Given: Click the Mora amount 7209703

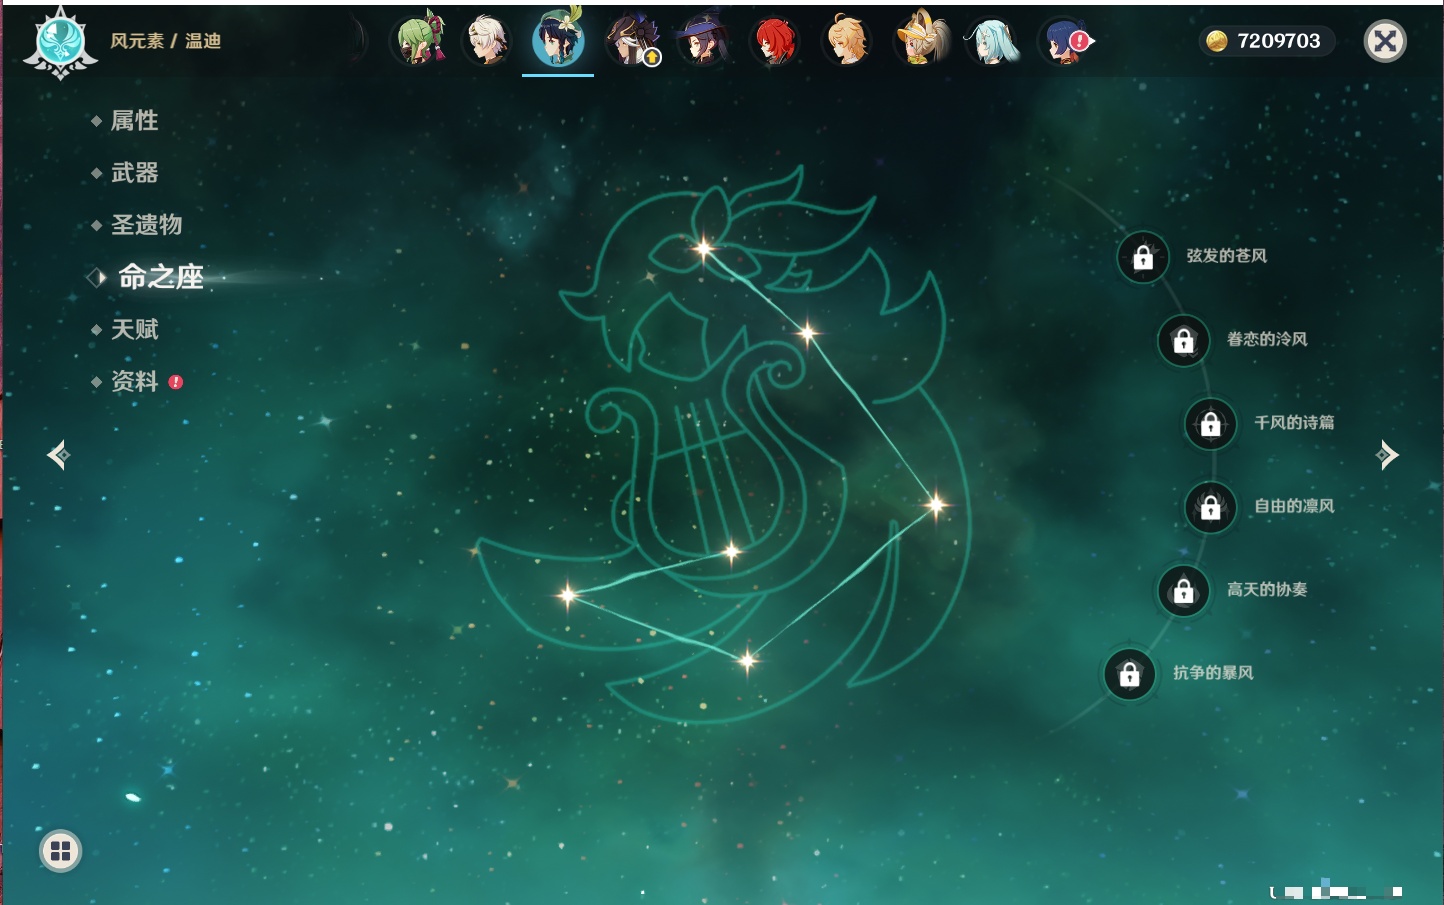Looking at the screenshot, I should click(x=1278, y=41).
